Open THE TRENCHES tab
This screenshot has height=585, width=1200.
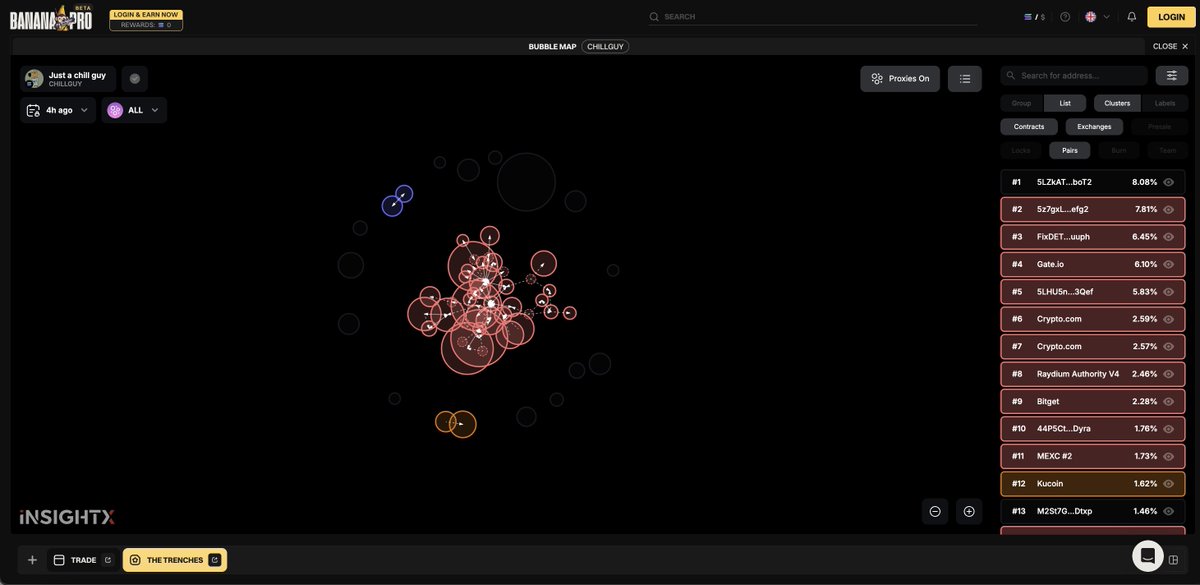[175, 560]
